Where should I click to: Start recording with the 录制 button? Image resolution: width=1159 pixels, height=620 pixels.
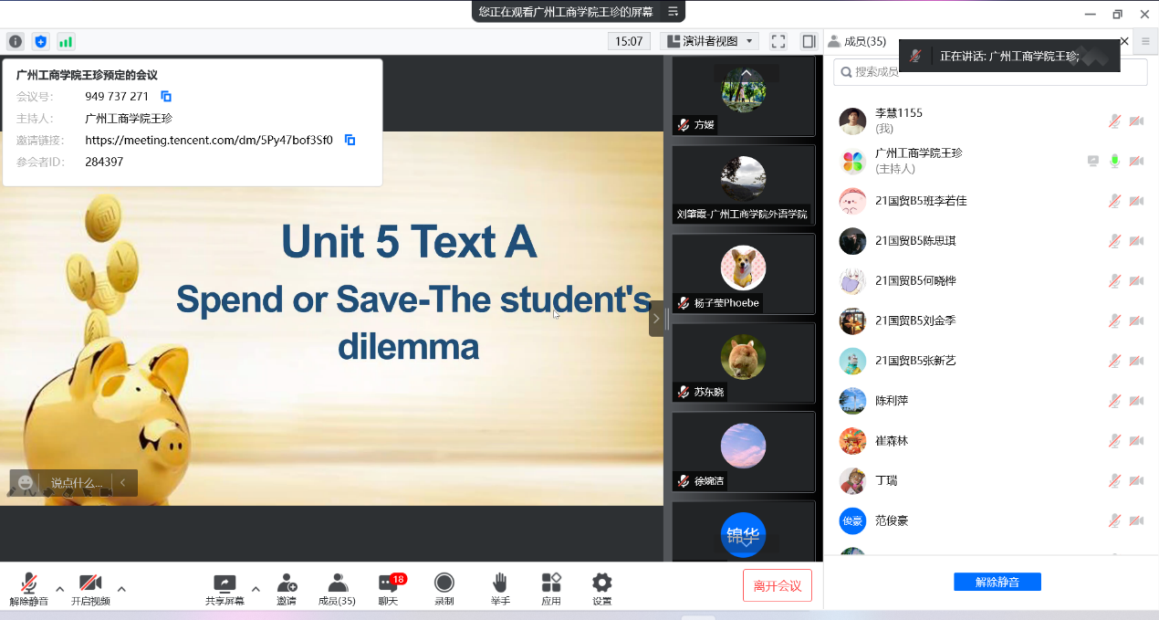click(x=444, y=588)
